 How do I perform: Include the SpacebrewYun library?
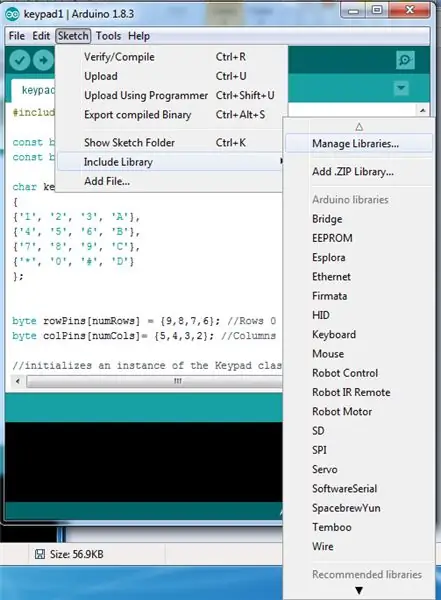[x=359, y=508]
